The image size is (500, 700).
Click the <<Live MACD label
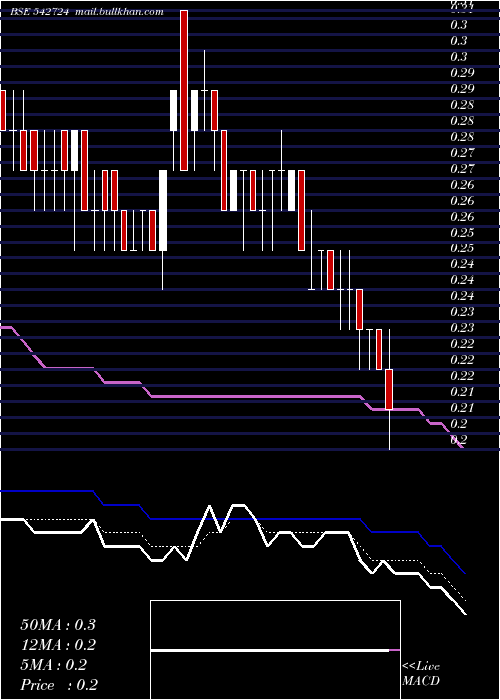pyautogui.click(x=421, y=673)
